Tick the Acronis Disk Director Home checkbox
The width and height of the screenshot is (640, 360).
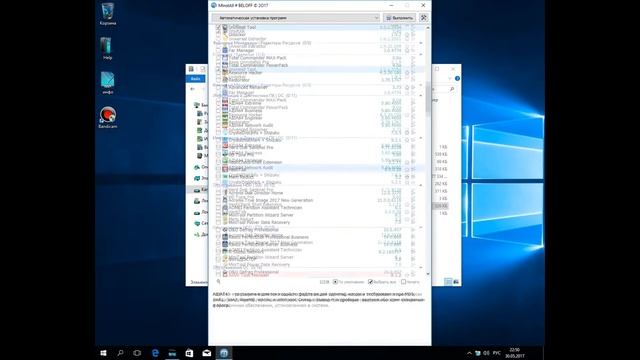pyautogui.click(x=218, y=193)
